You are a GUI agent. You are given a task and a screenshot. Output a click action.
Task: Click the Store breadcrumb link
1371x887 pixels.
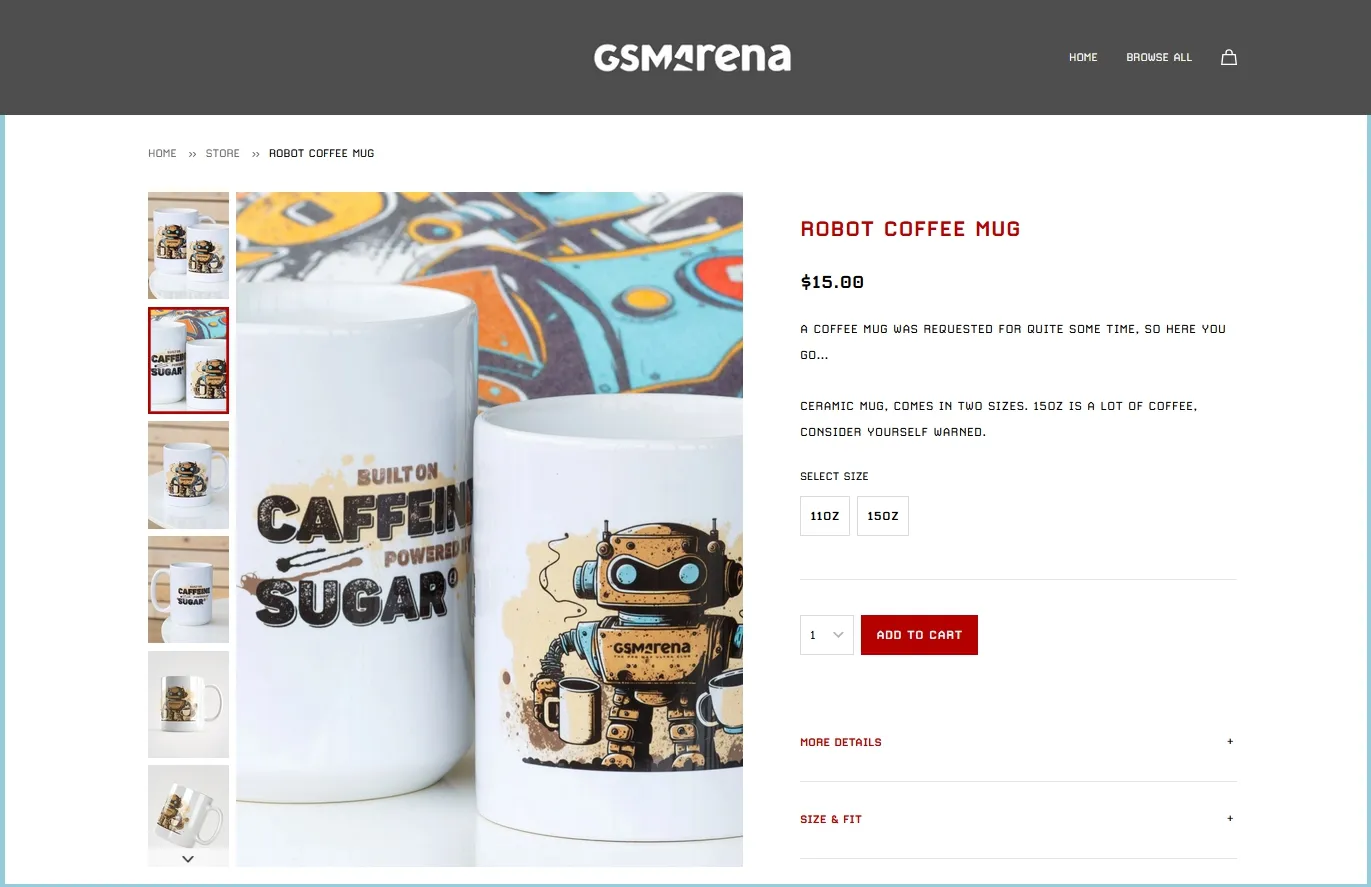pos(223,153)
